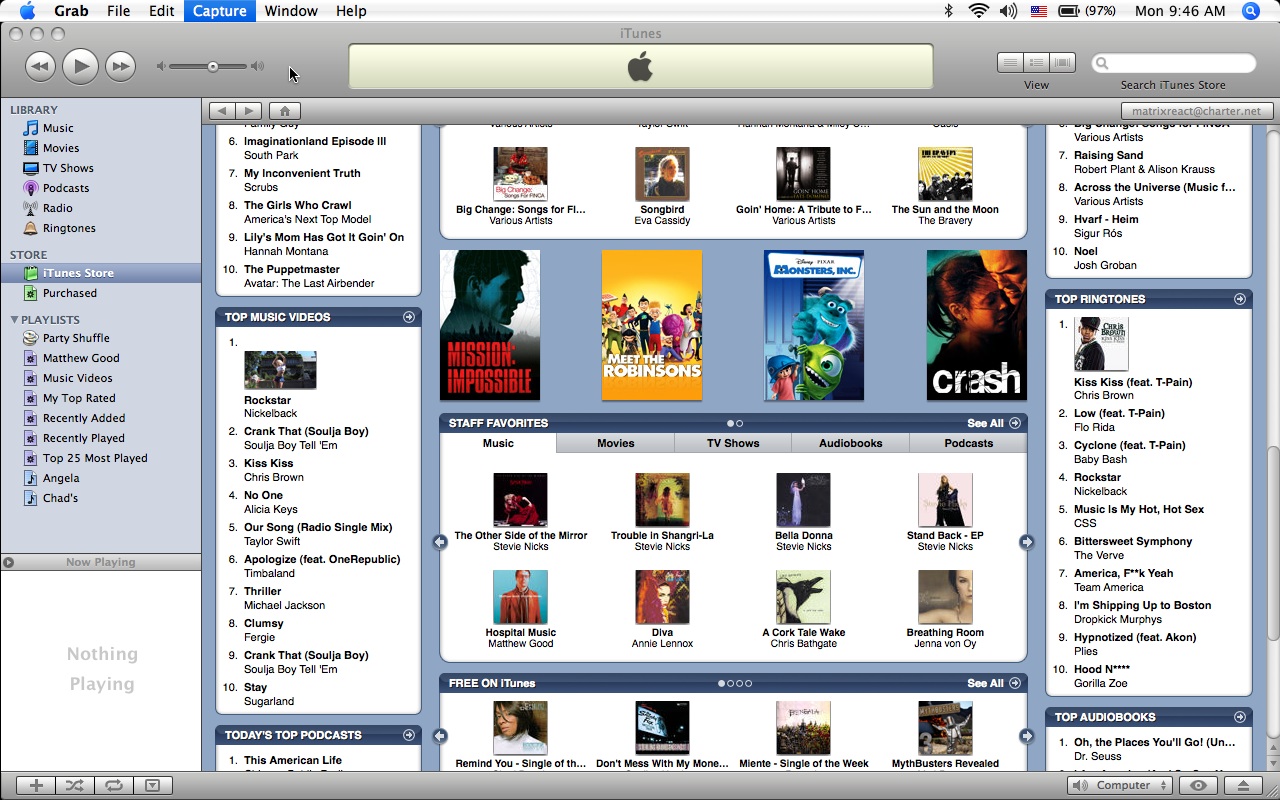
Task: Click See All in Staff Favorites
Action: click(x=993, y=423)
